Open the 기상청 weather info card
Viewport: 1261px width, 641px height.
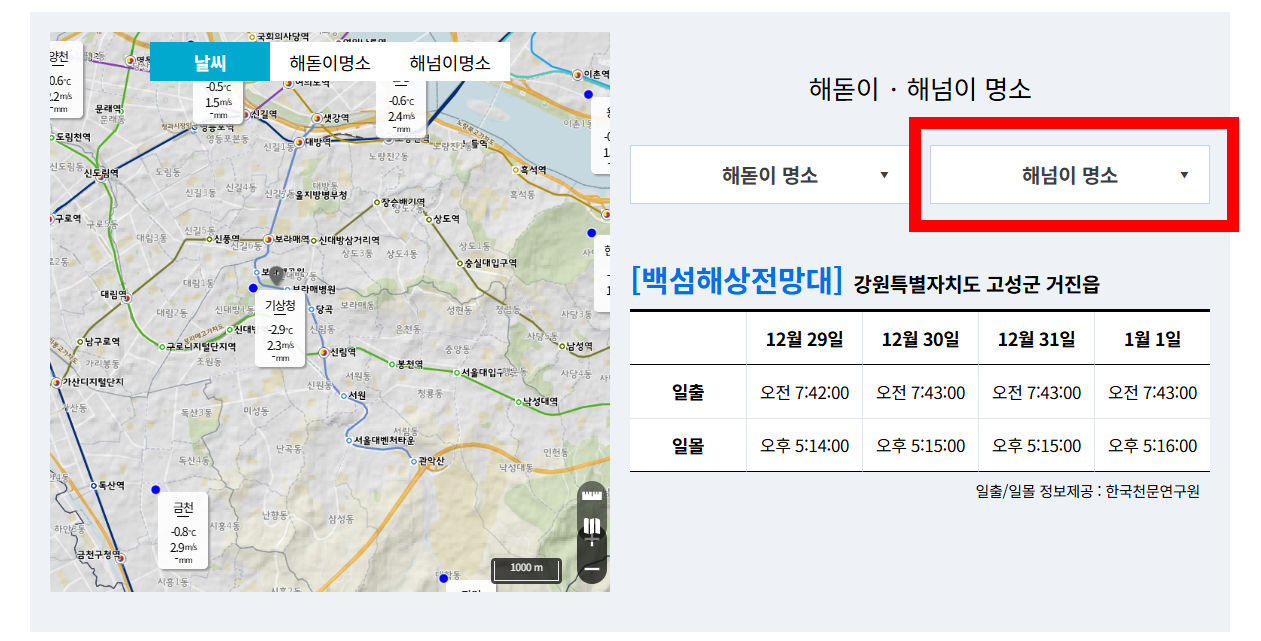click(x=280, y=330)
